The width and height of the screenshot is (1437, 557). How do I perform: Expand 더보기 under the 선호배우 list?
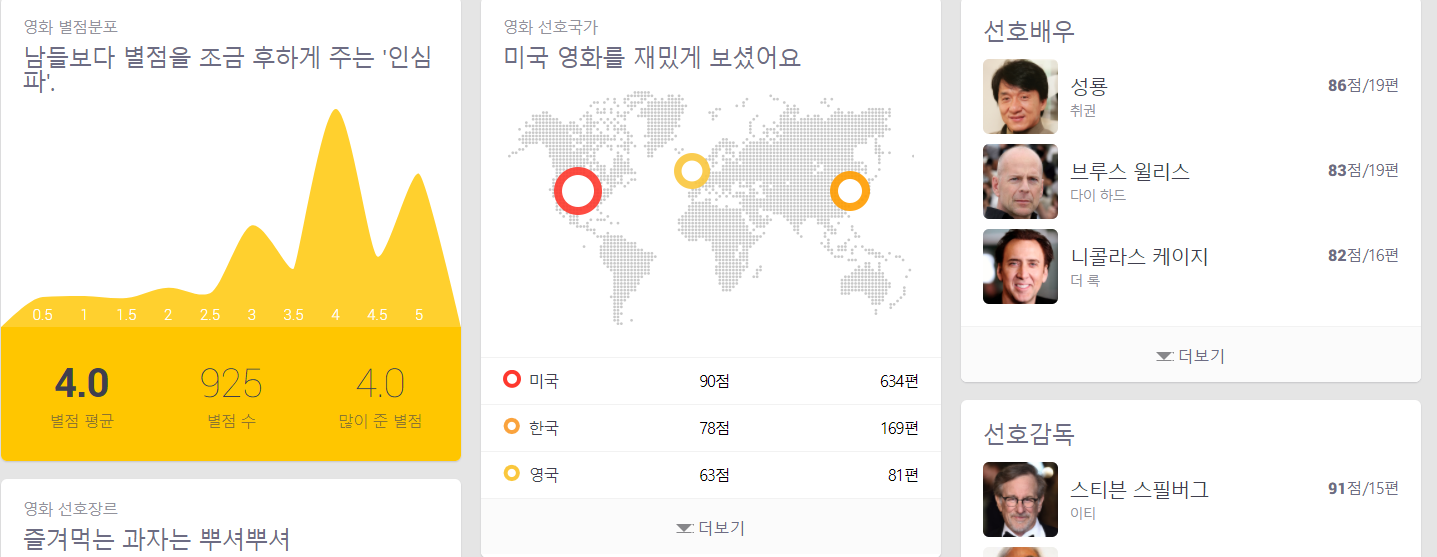pos(1190,355)
